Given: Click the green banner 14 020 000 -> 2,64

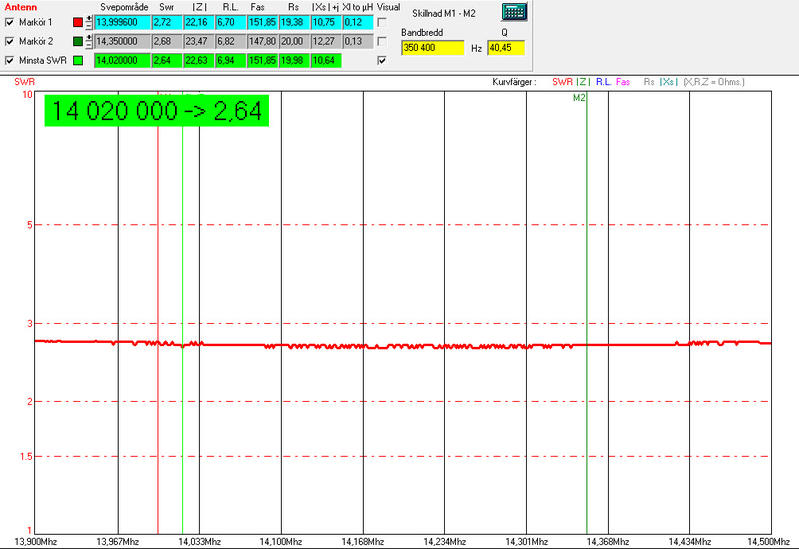Looking at the screenshot, I should (156, 111).
